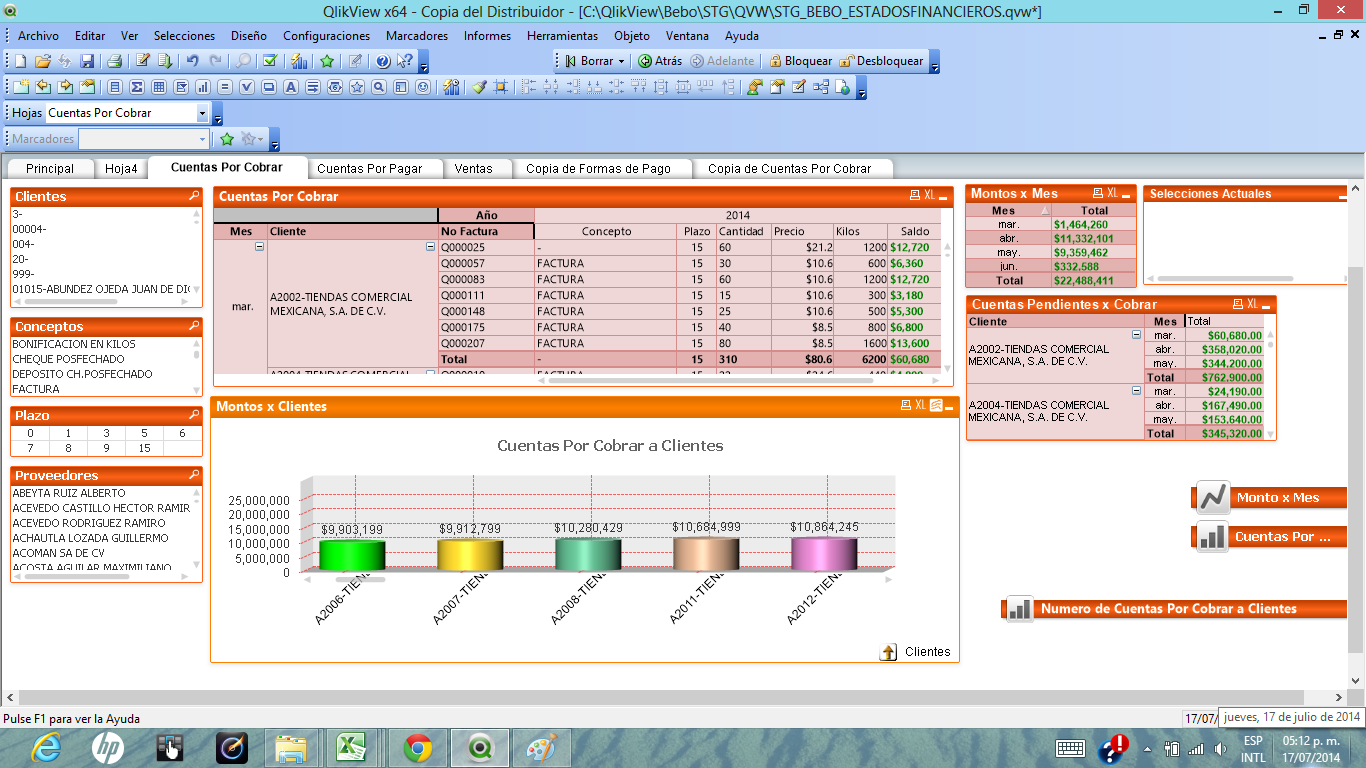Open Edit Script with the notepad-pencil icon

[x=143, y=61]
